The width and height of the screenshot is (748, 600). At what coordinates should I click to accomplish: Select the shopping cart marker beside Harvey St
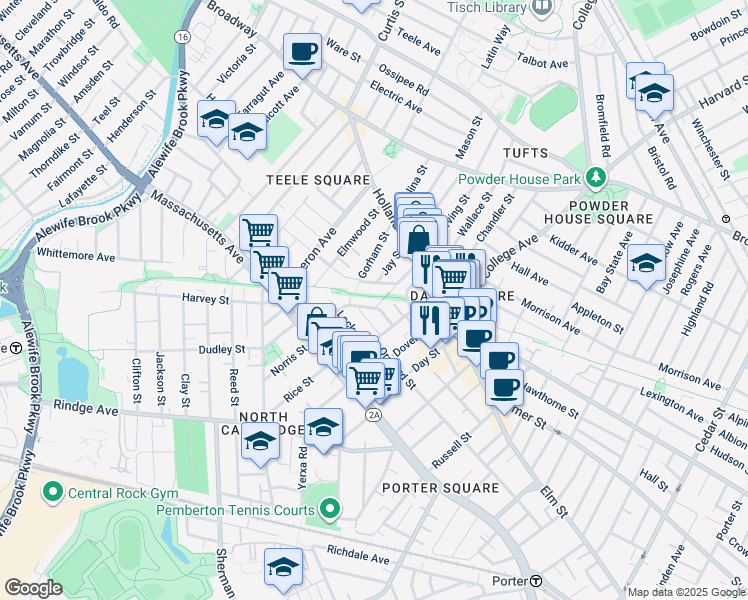[288, 284]
